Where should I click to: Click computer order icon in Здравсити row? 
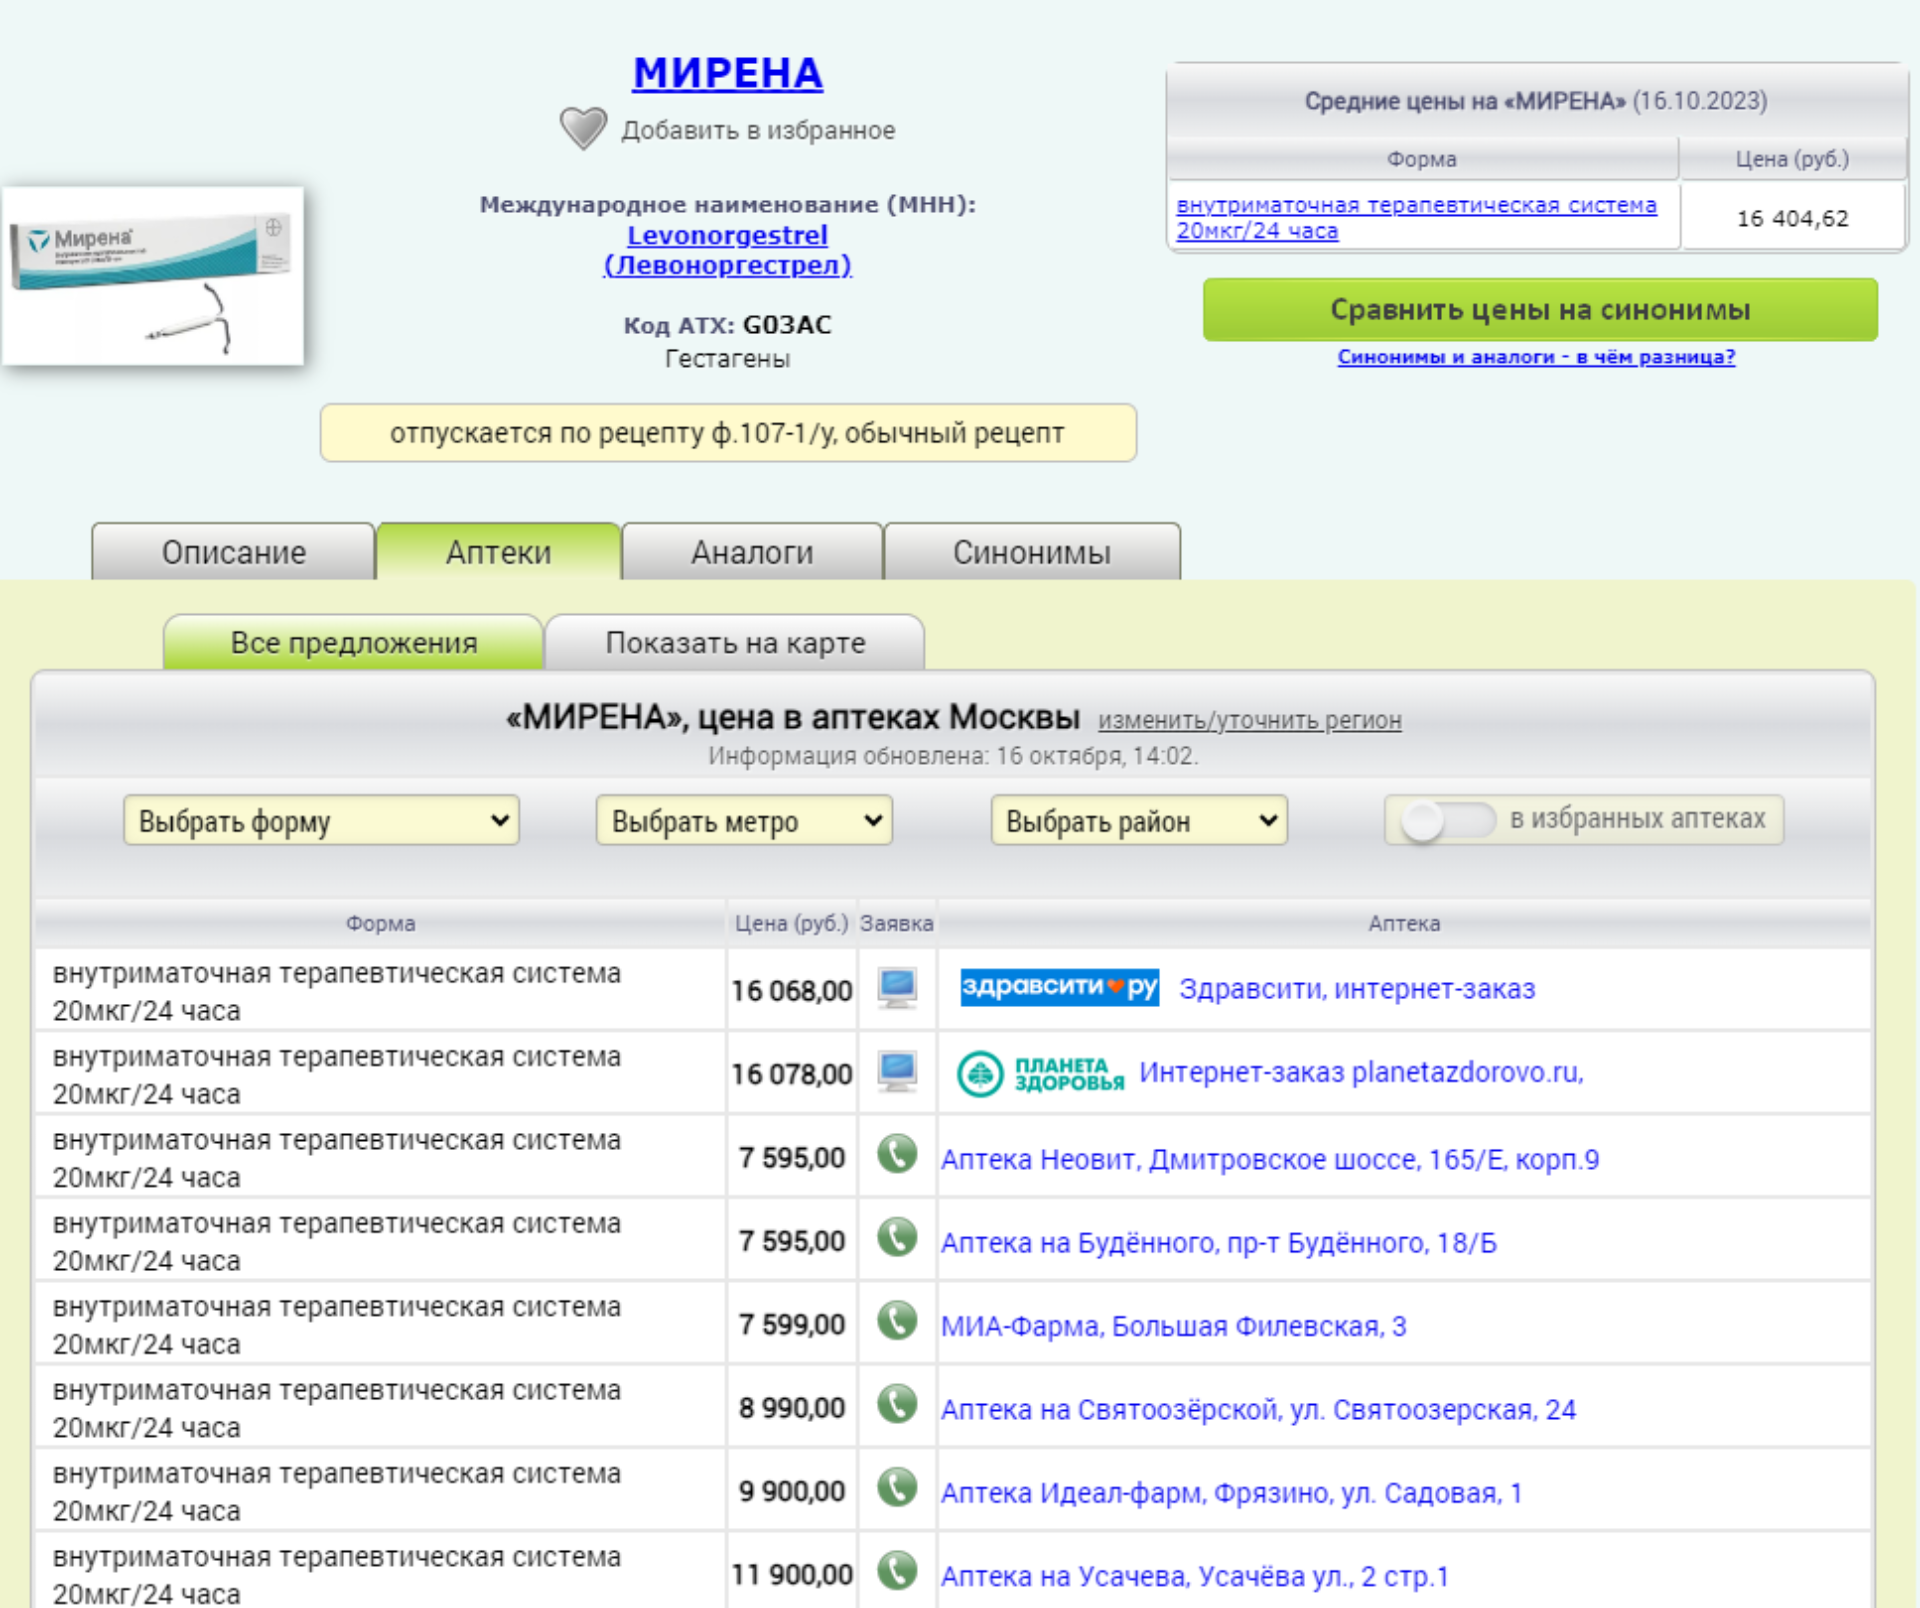coord(897,988)
